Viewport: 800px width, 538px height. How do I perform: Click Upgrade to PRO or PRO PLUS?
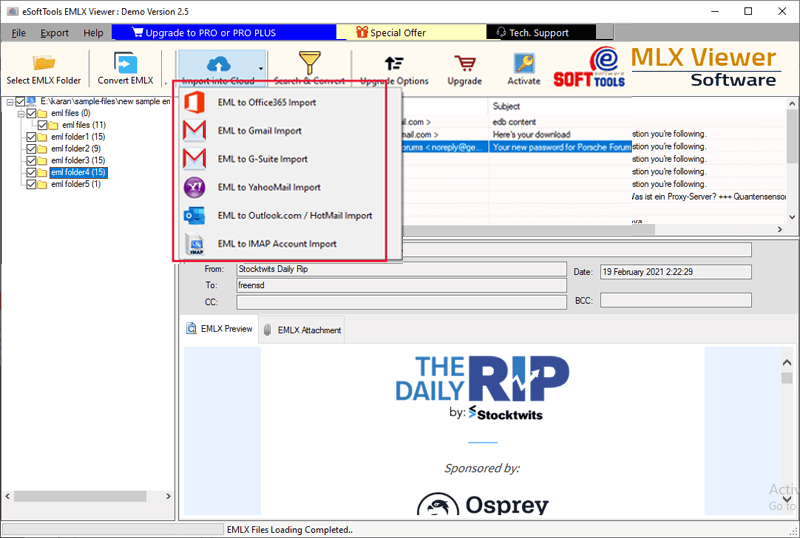click(223, 33)
